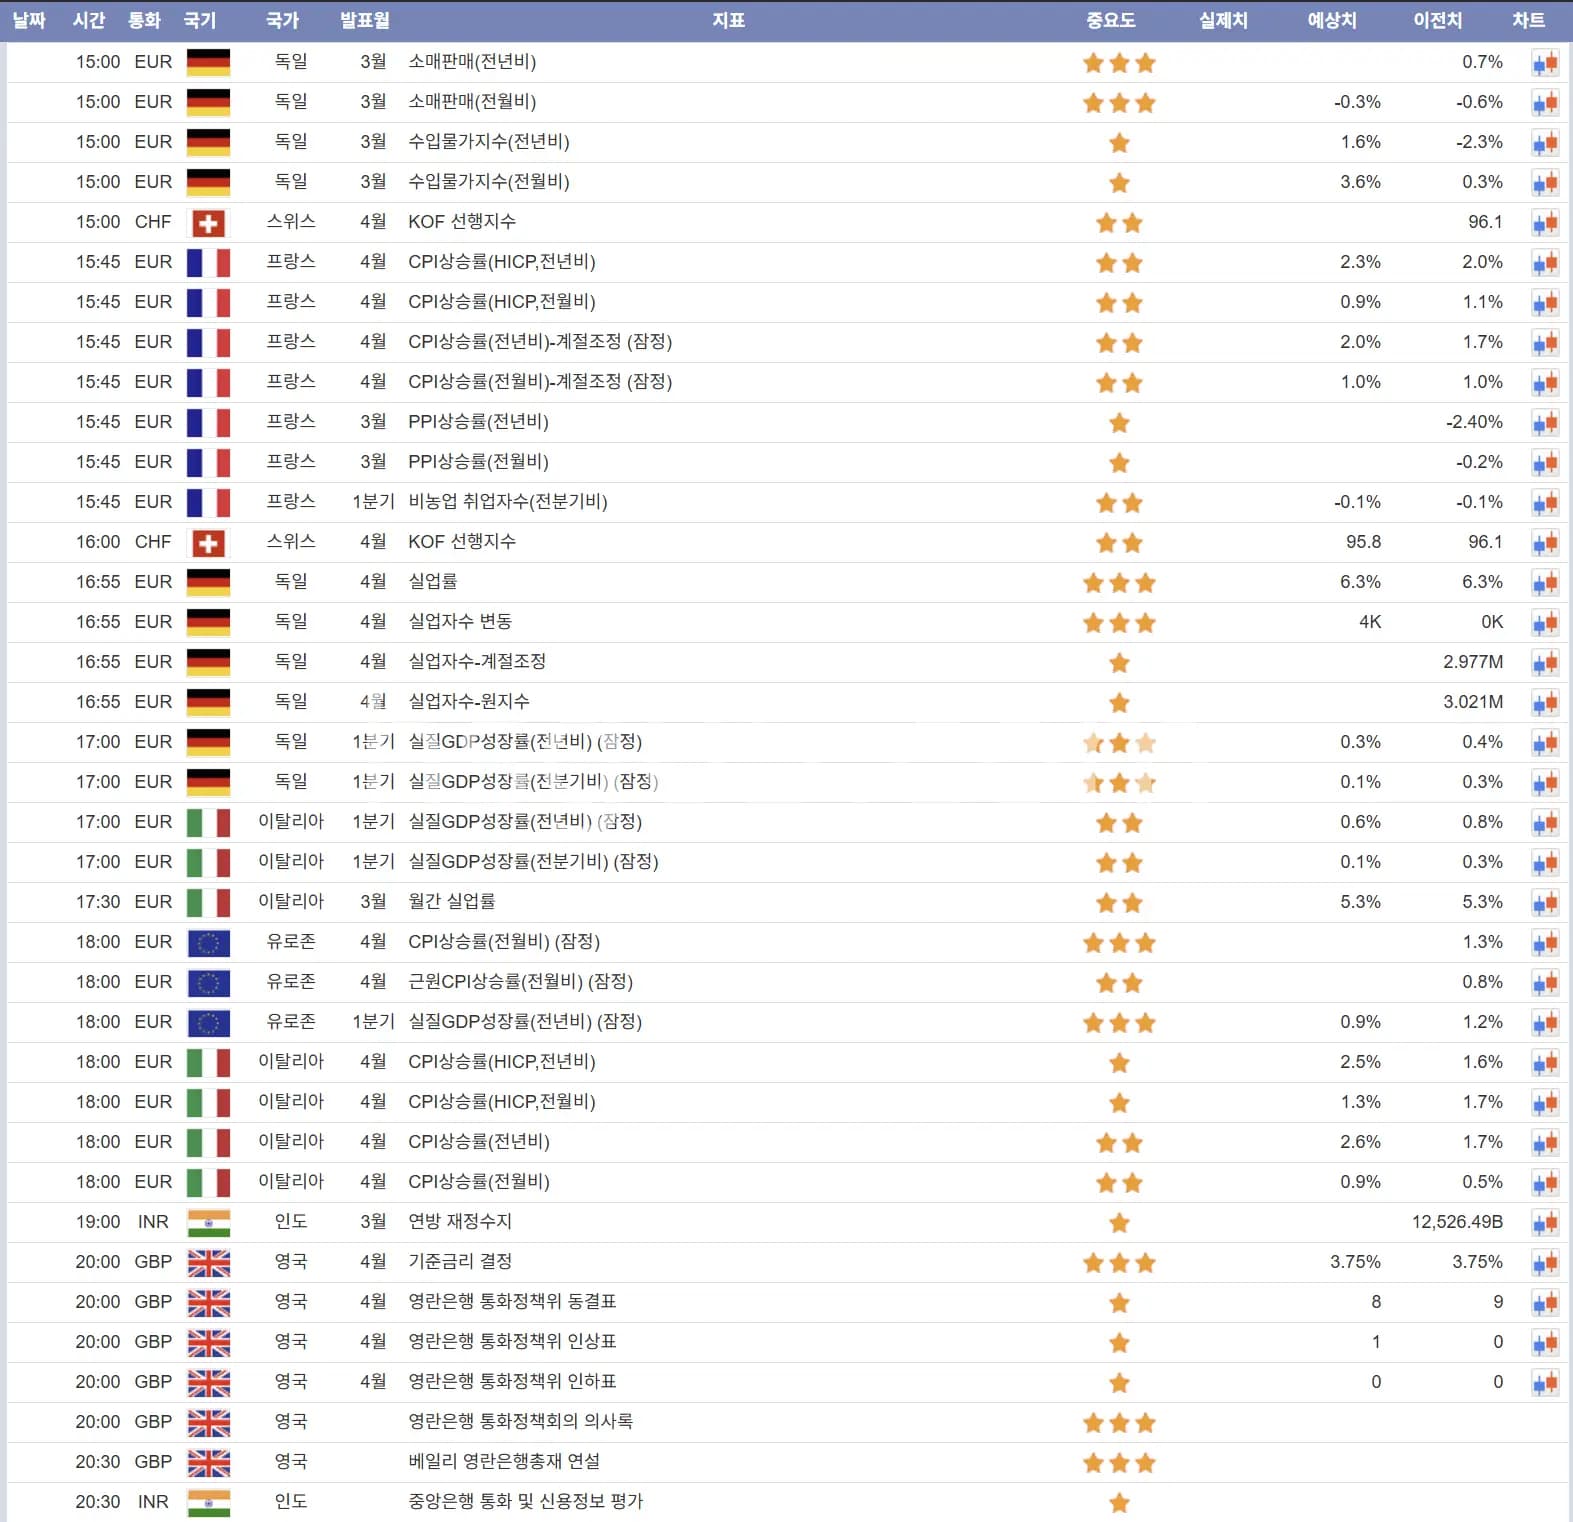This screenshot has width=1573, height=1522.
Task: Open 영란은행 통화정책회의 의사록 indicator
Action: click(x=520, y=1421)
